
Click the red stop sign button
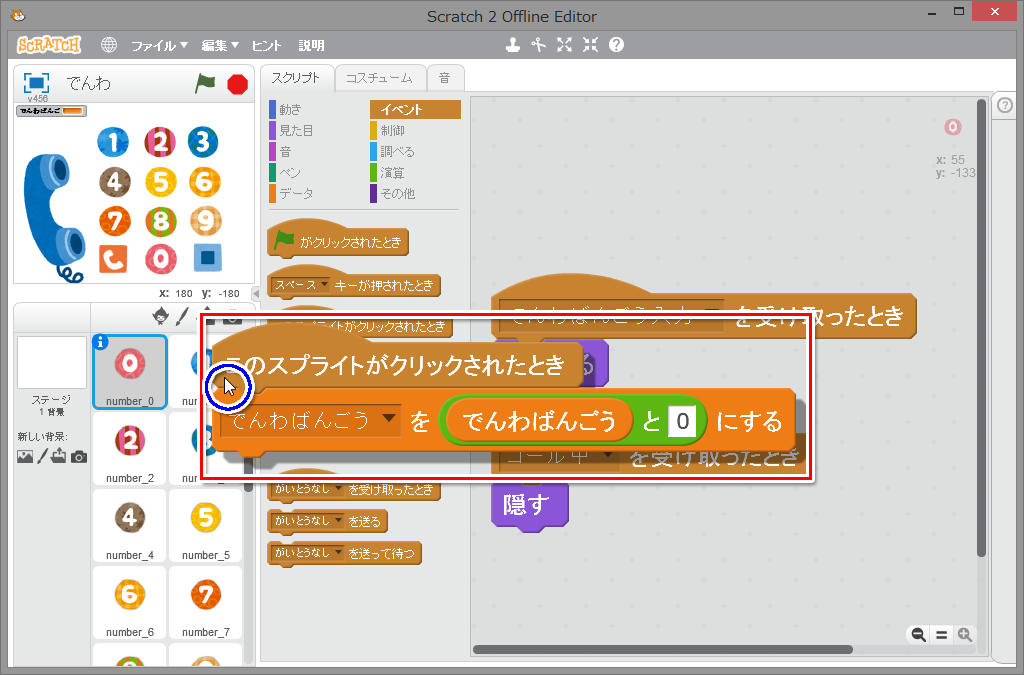click(x=237, y=84)
